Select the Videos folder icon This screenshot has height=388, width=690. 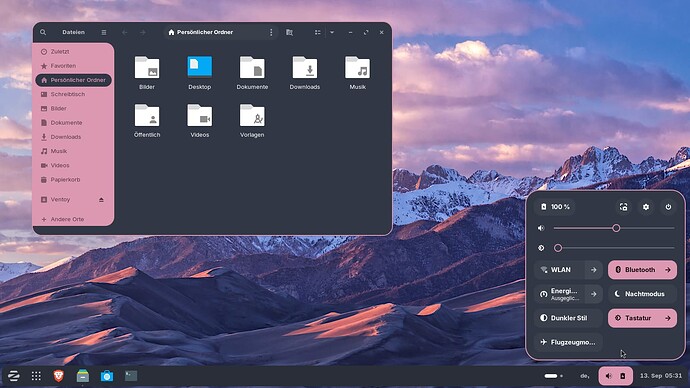200,116
